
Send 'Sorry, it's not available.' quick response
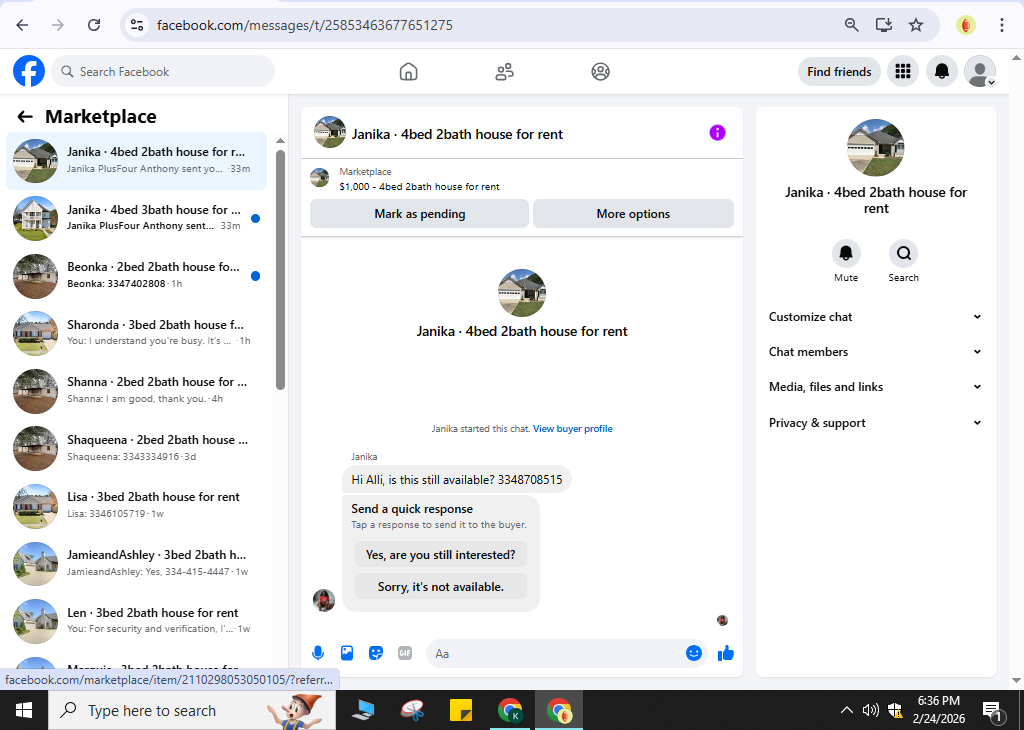point(441,586)
